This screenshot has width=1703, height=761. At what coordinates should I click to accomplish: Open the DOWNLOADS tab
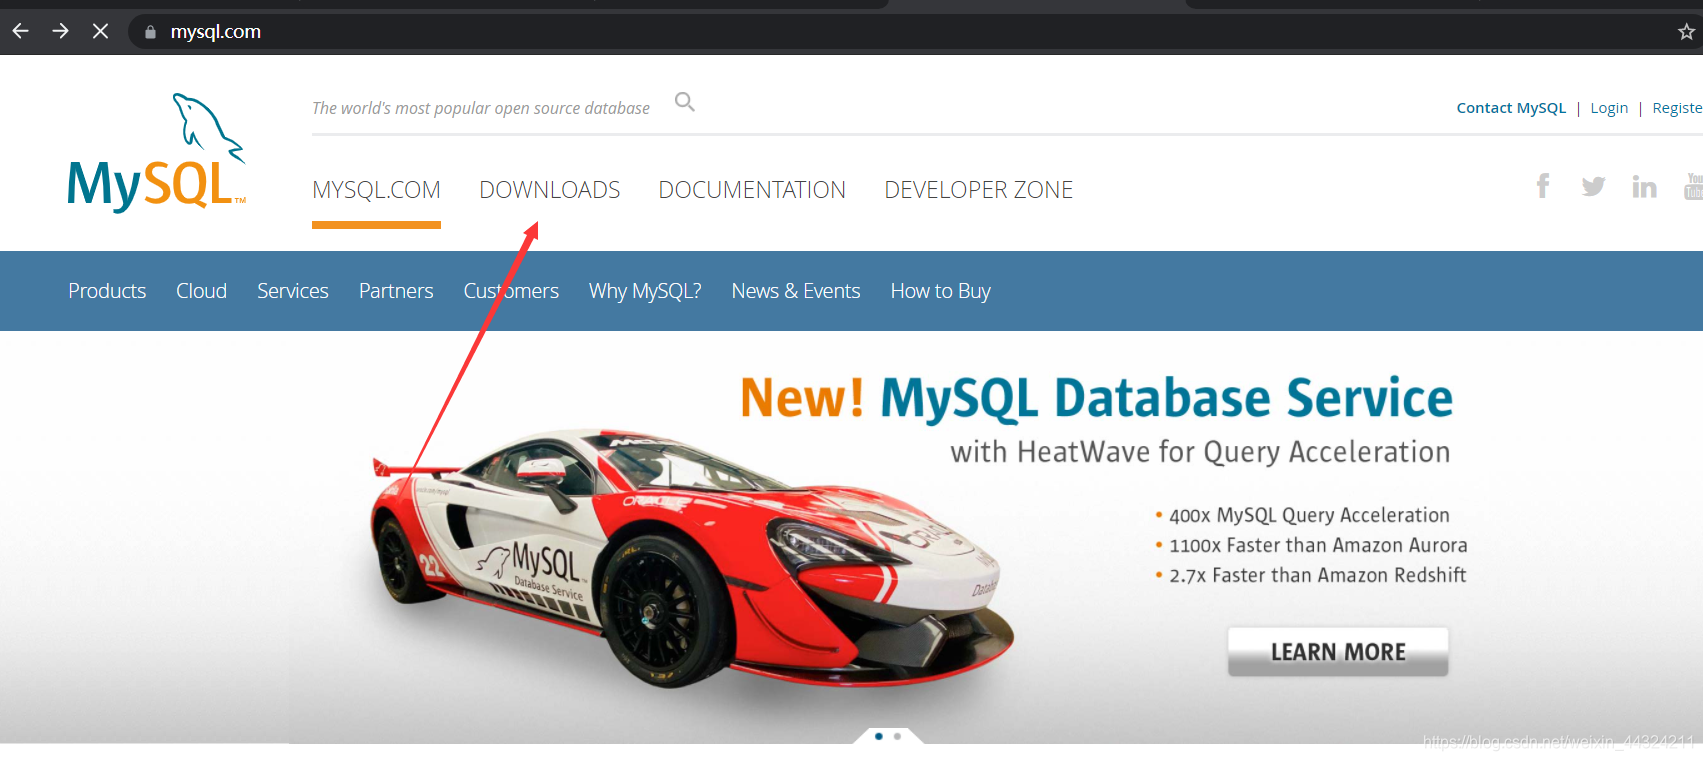[550, 190]
